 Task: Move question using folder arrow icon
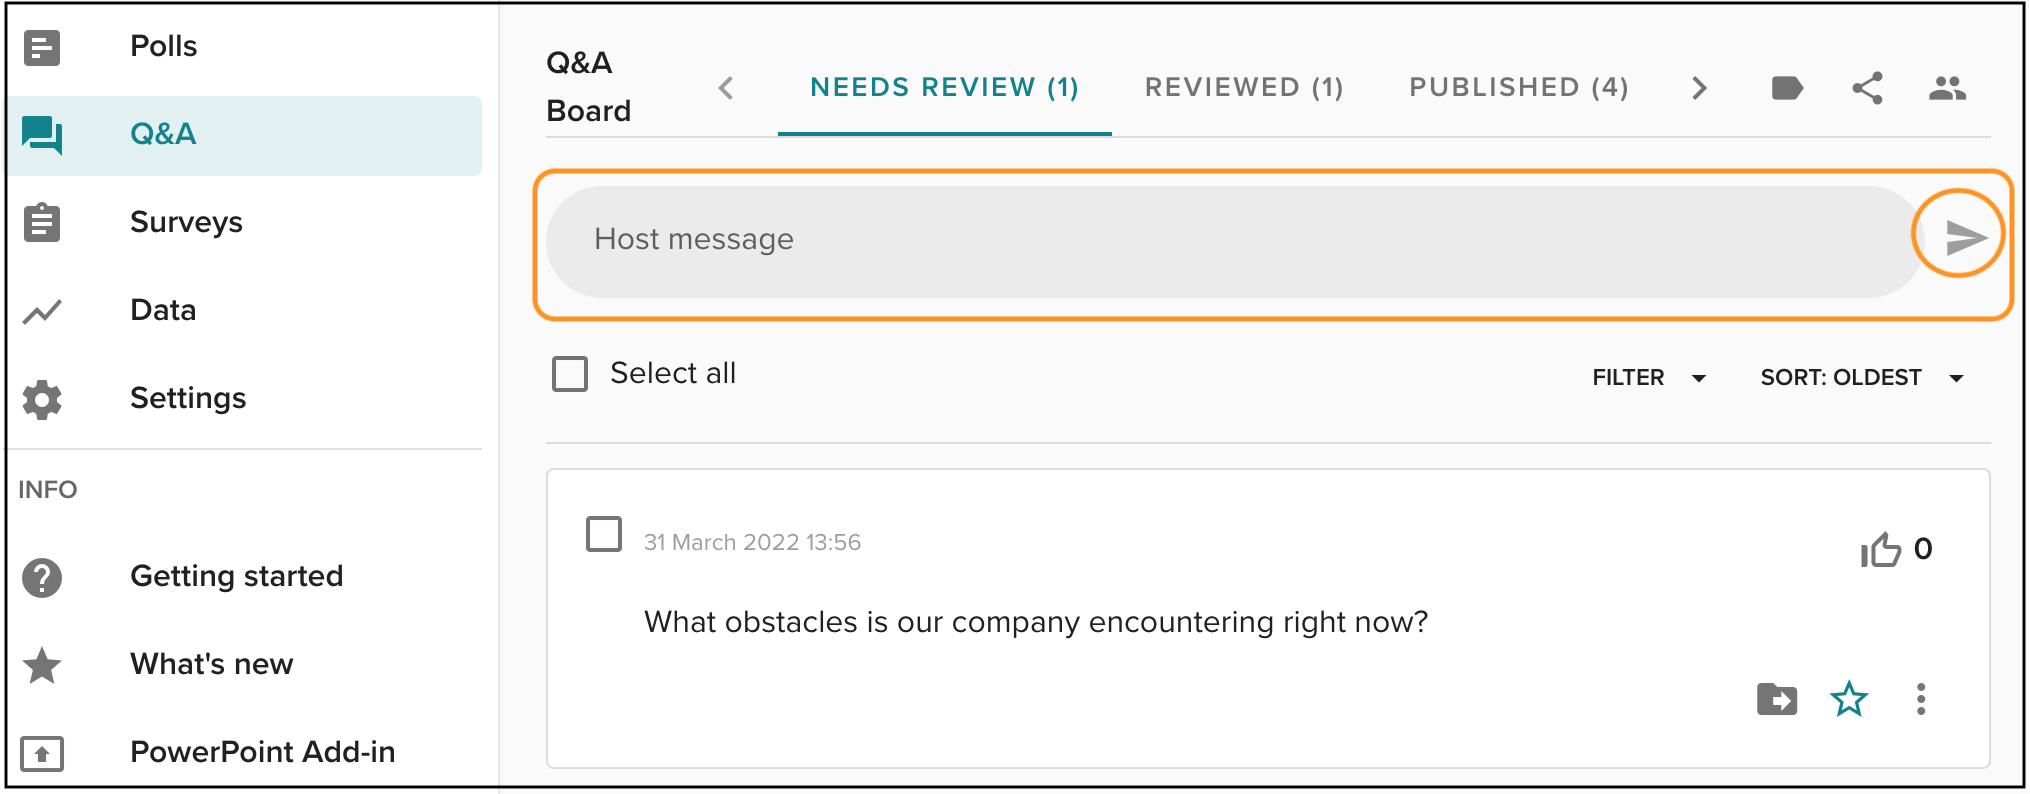click(1777, 699)
